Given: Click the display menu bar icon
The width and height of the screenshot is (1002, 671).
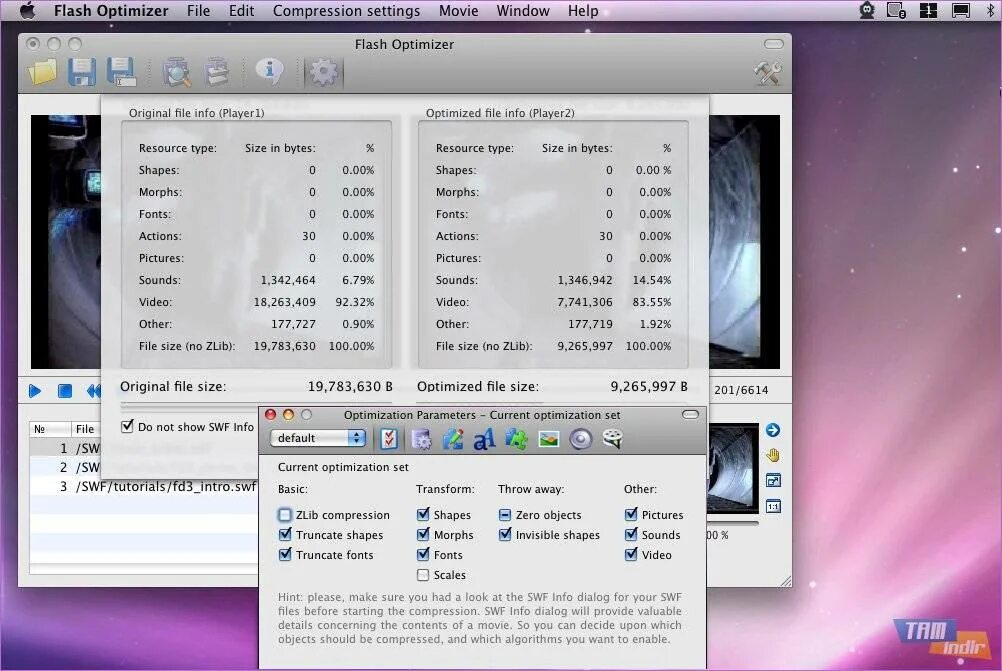Looking at the screenshot, I should click(x=960, y=10).
